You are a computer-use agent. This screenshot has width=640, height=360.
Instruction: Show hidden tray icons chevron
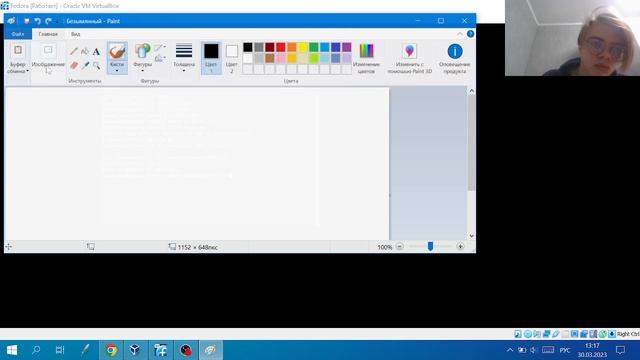point(510,350)
